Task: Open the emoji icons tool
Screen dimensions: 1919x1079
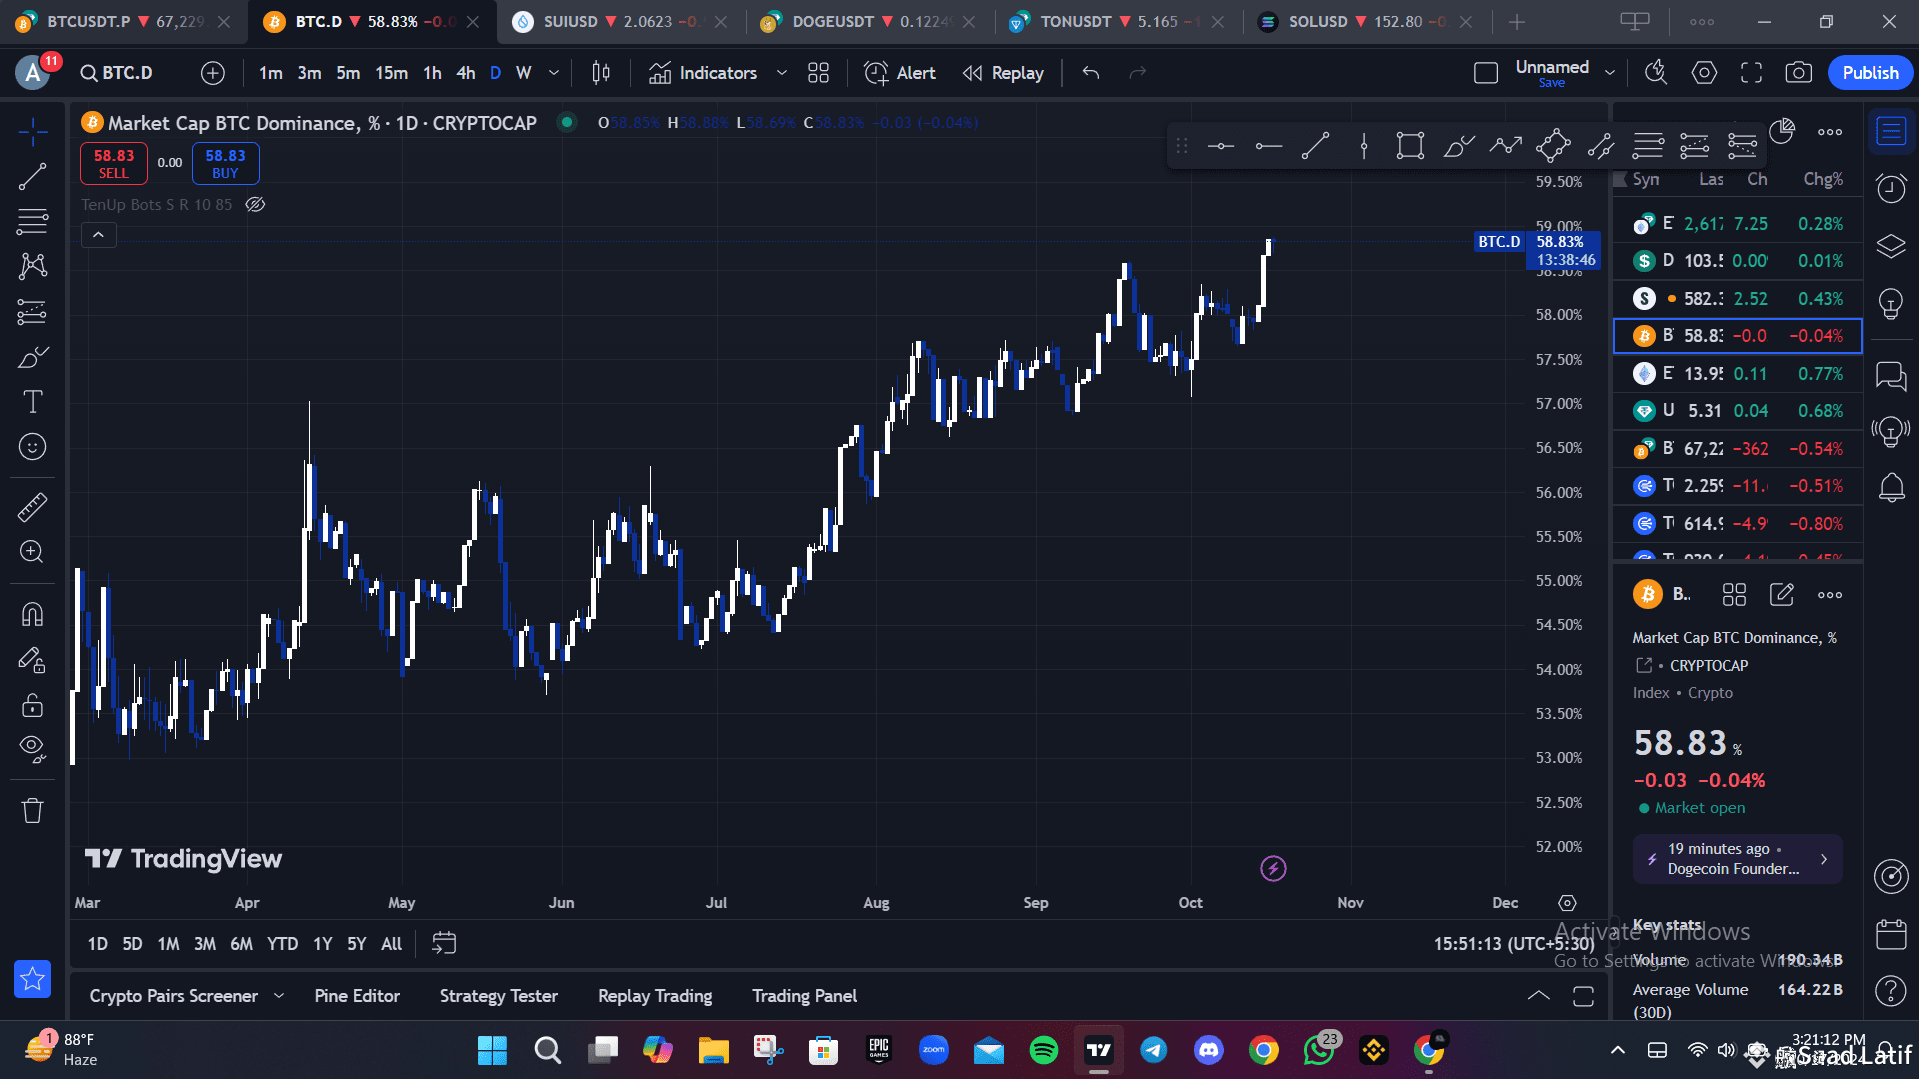Action: [32, 447]
